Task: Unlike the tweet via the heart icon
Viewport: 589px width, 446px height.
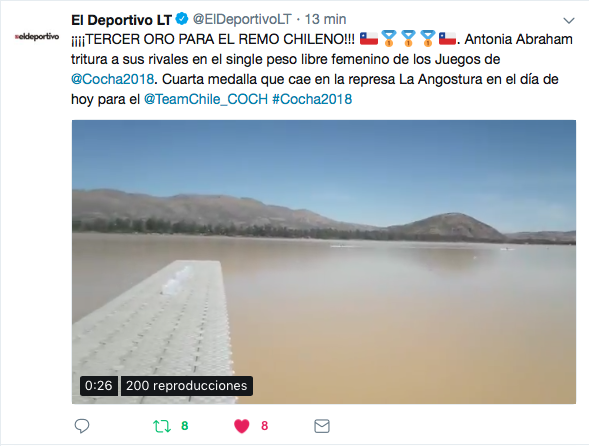Action: (242, 426)
